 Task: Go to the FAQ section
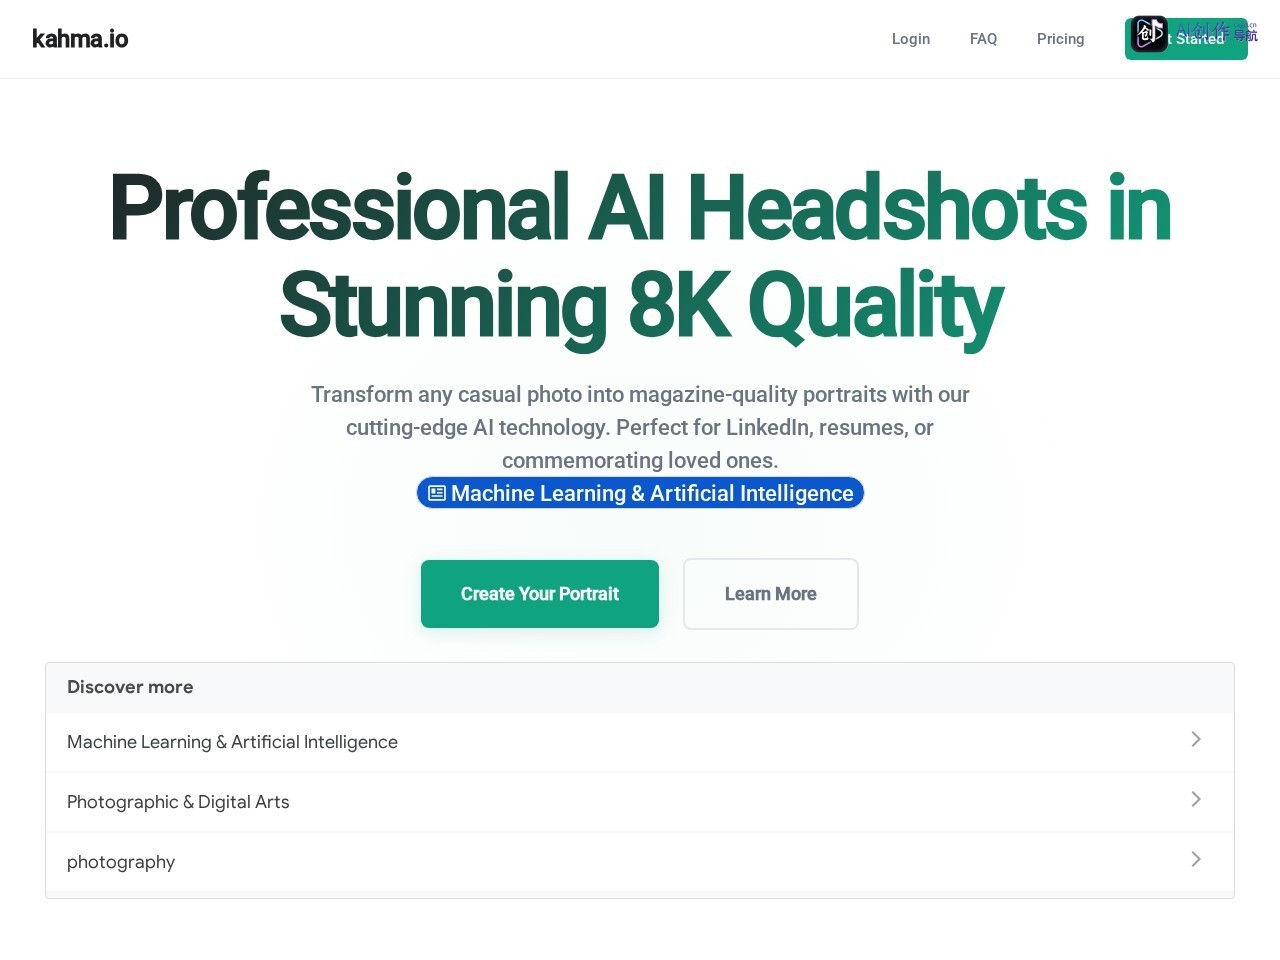click(983, 39)
